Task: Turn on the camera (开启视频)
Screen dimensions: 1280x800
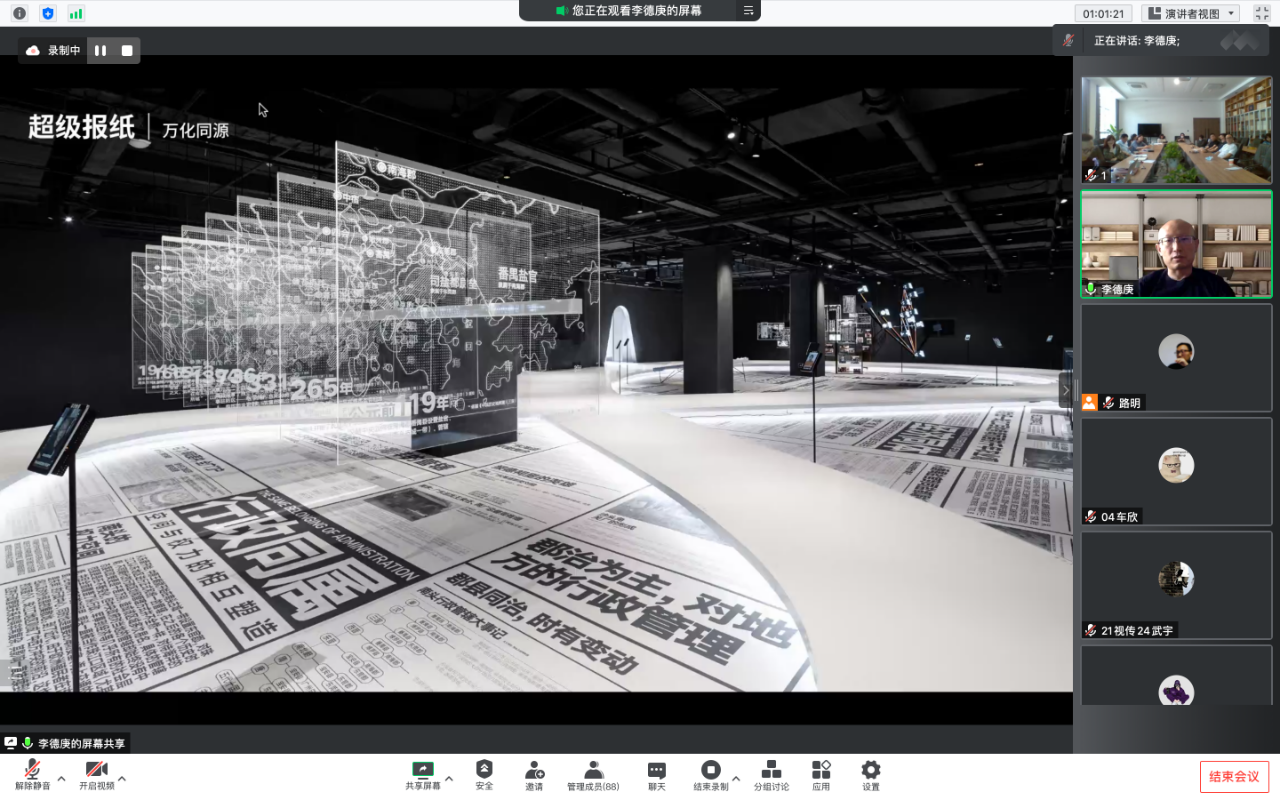Action: (x=96, y=775)
